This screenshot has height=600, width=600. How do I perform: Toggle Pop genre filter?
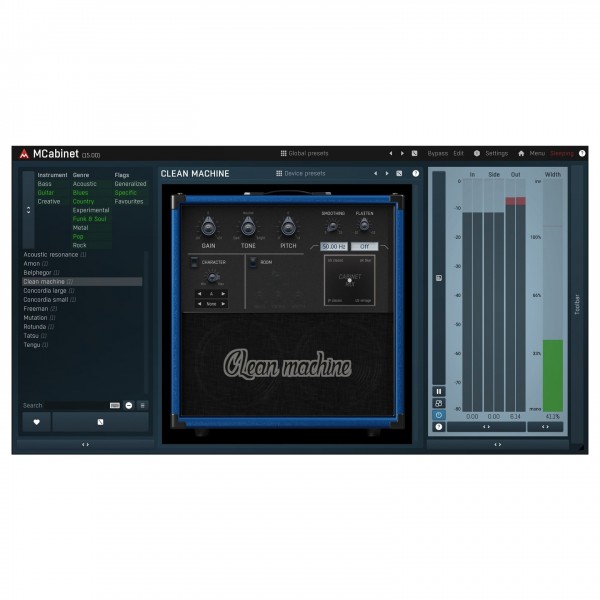click(x=78, y=237)
